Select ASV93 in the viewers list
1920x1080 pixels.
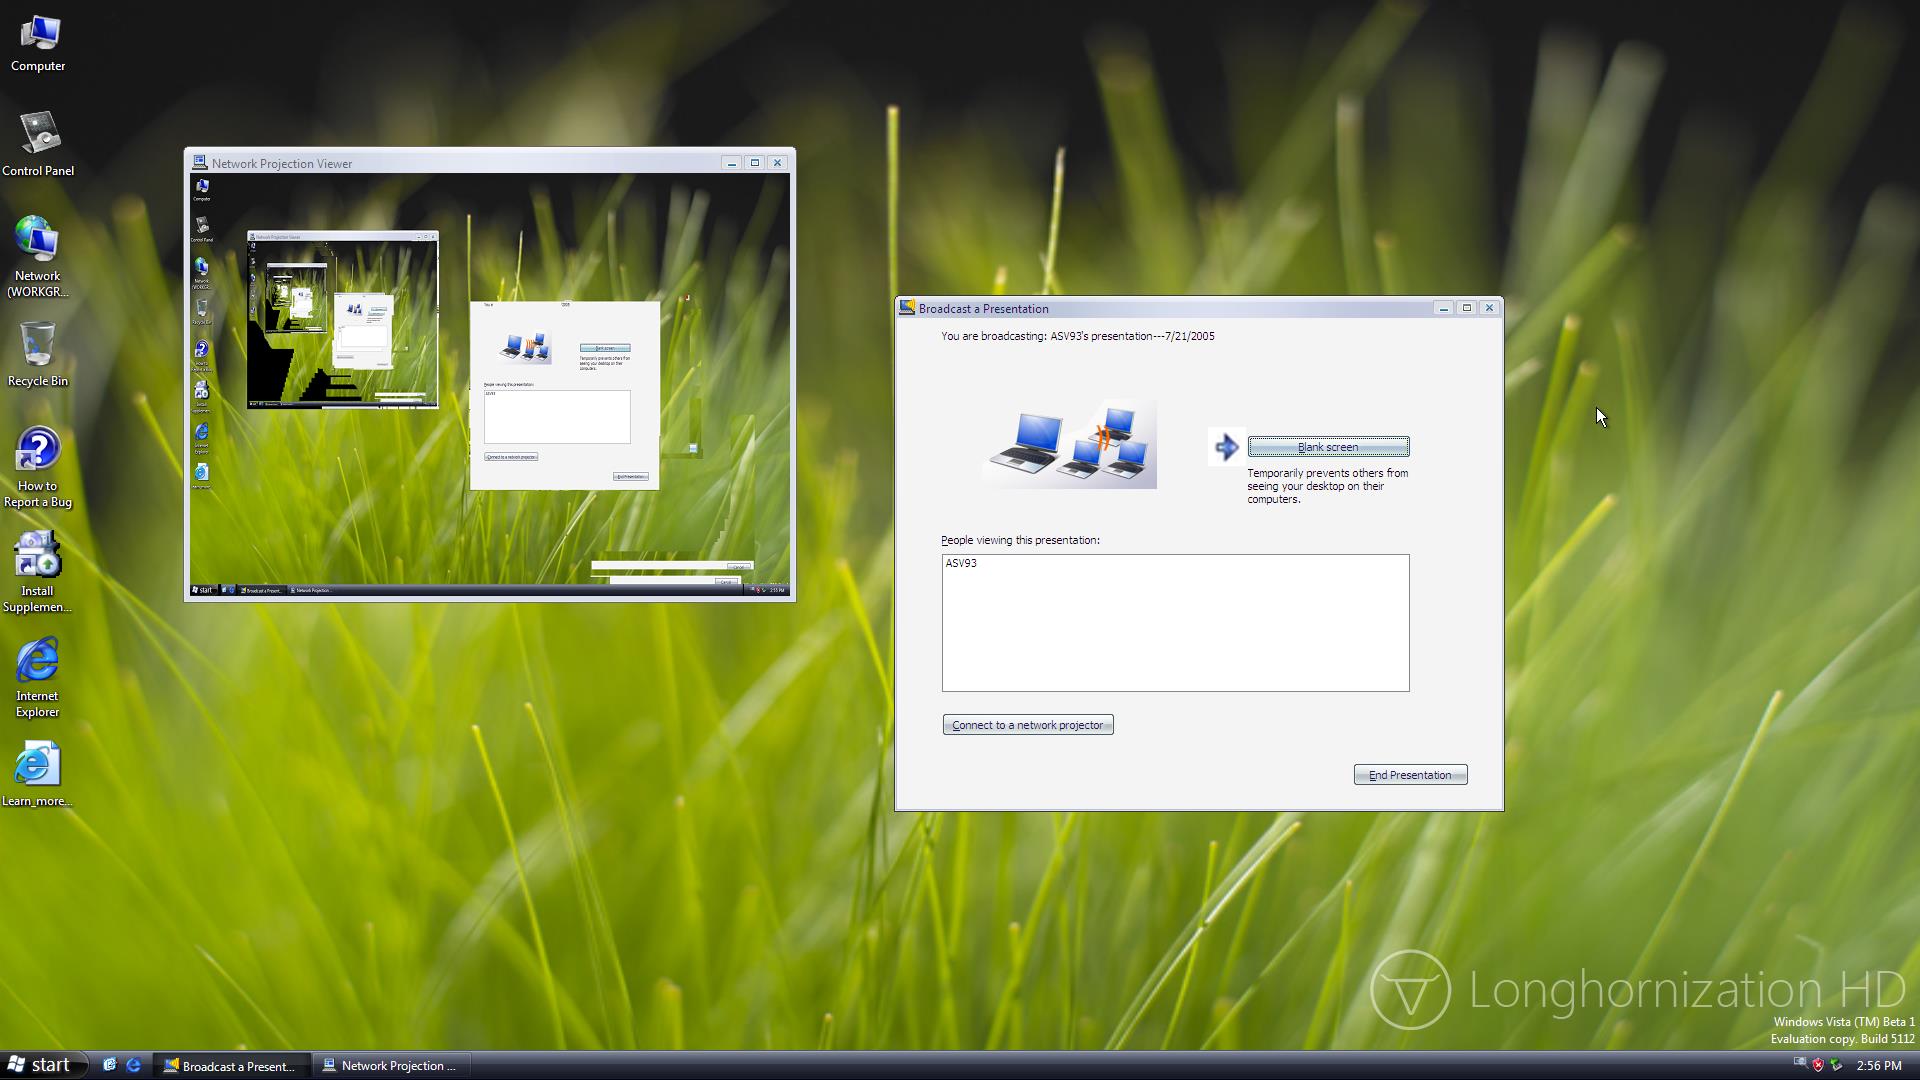tap(961, 564)
